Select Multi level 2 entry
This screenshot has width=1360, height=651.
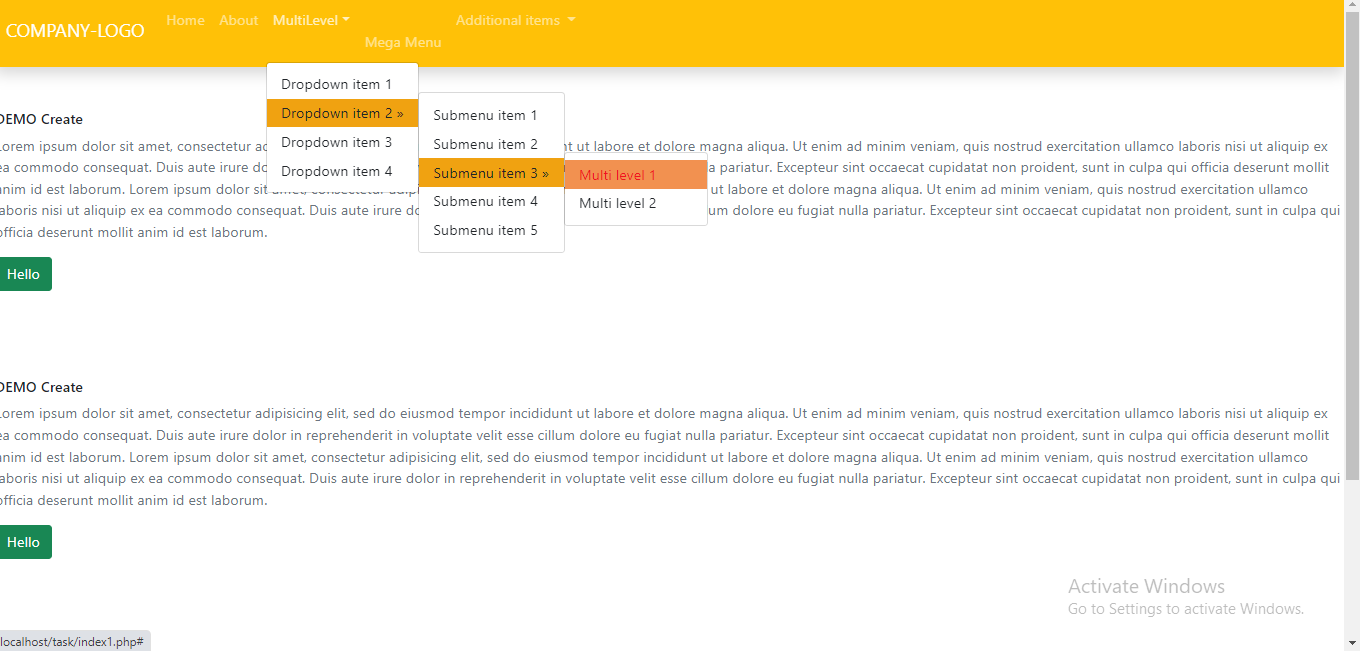coord(617,203)
